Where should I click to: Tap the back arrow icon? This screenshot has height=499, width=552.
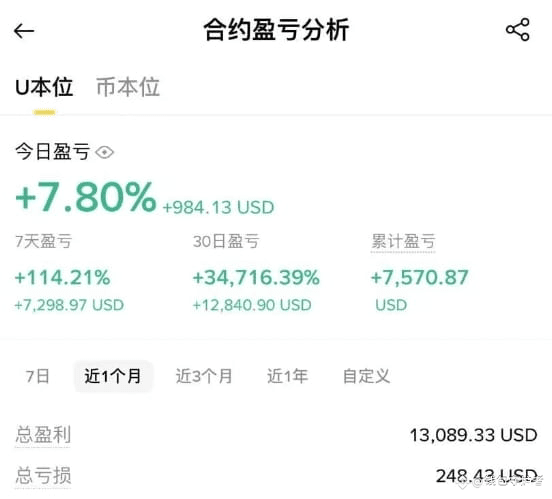point(24,31)
